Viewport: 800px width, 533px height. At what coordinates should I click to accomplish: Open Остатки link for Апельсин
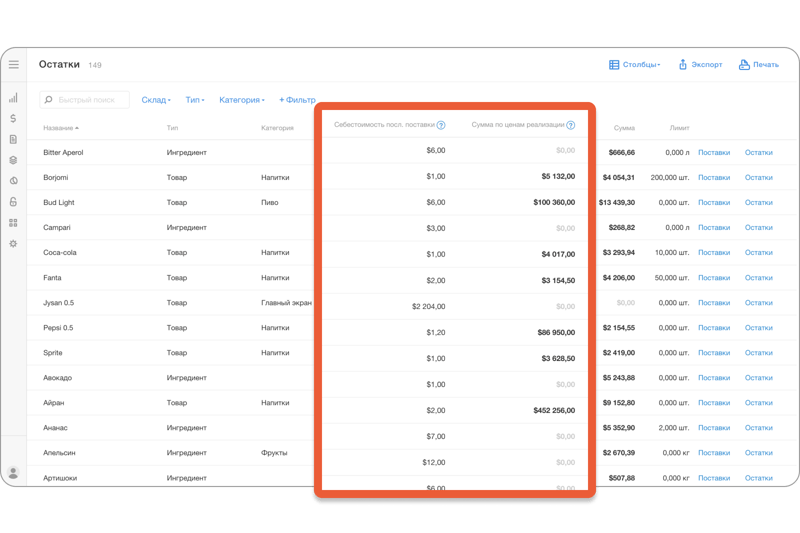point(759,453)
